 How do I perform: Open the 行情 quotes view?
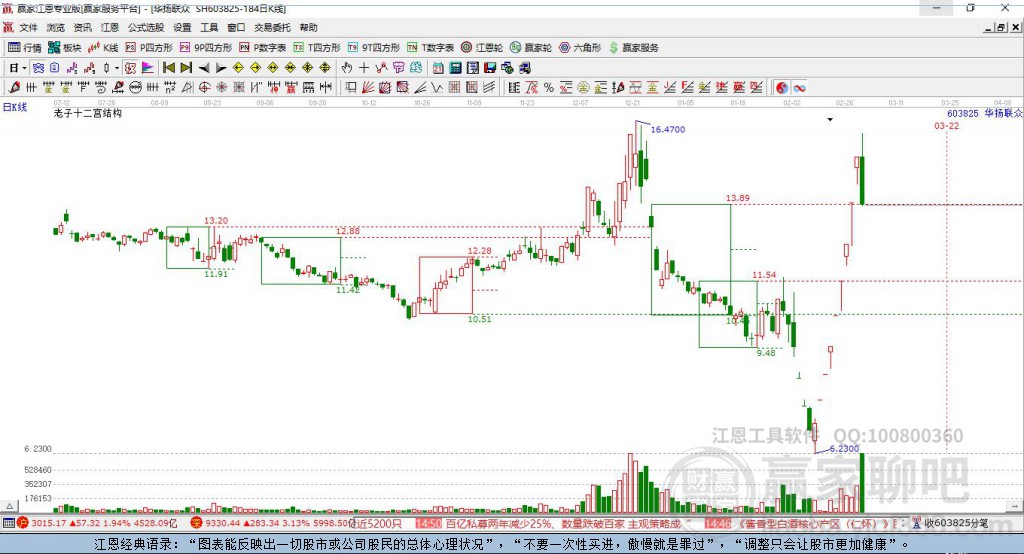point(25,48)
